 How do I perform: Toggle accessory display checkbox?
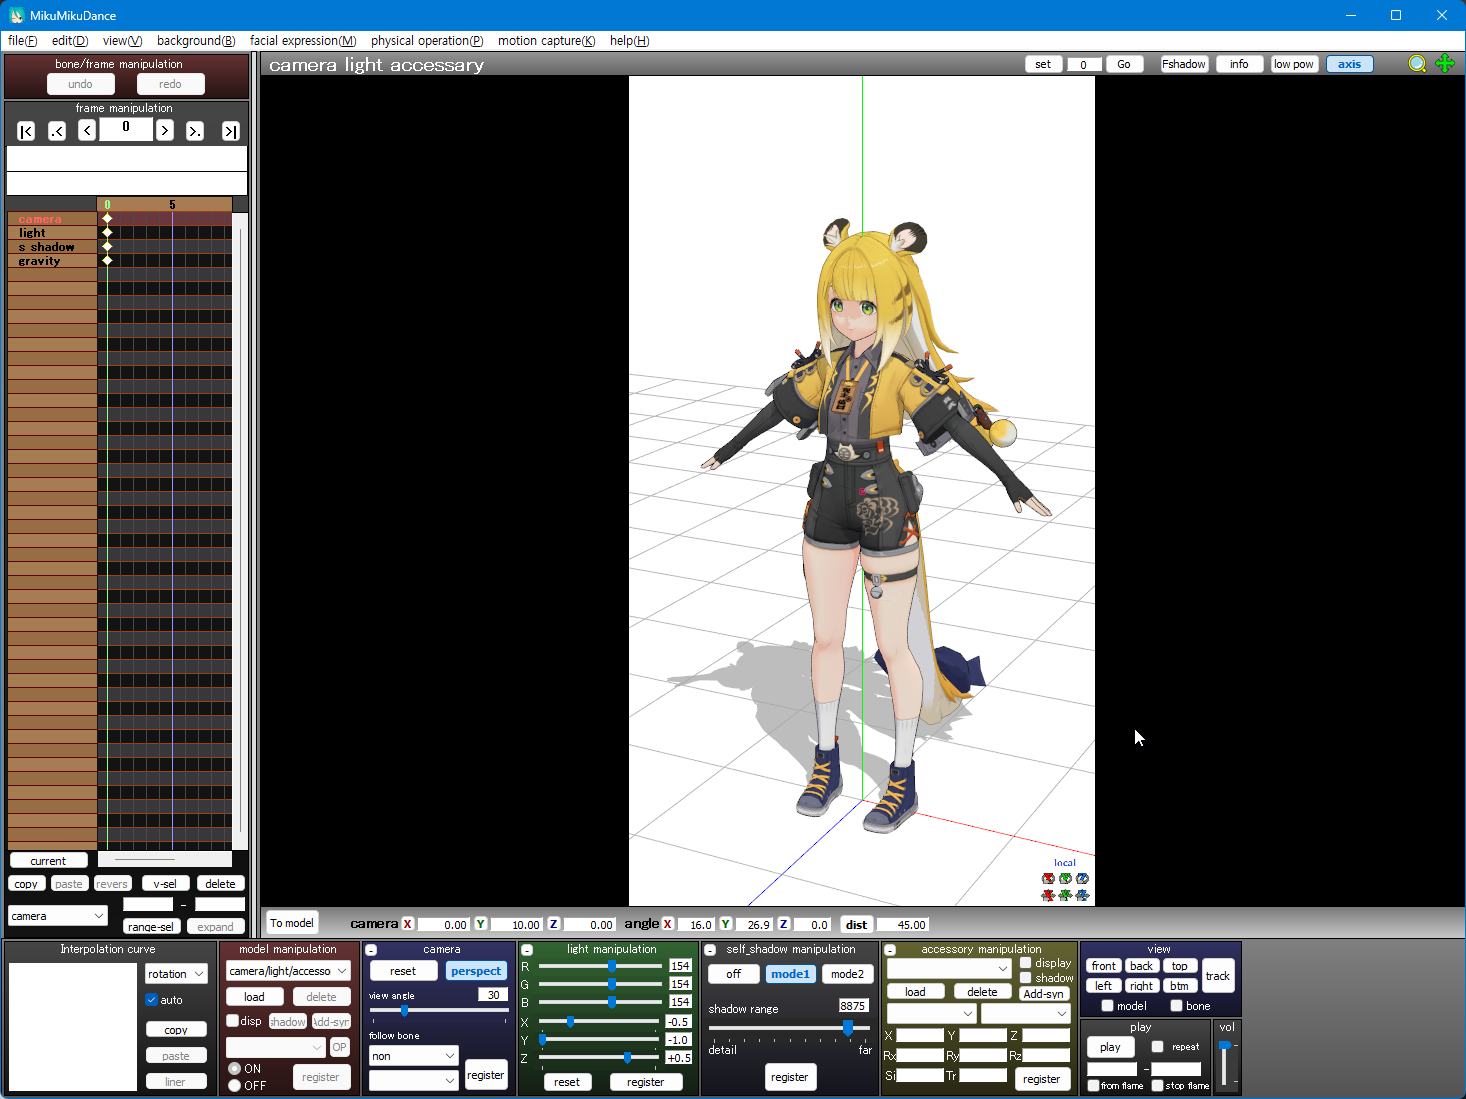tap(1026, 963)
